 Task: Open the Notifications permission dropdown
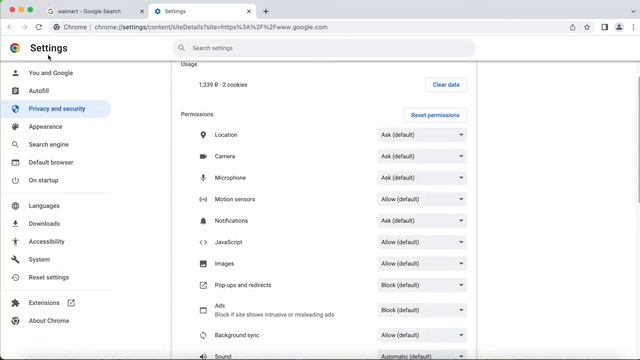pyautogui.click(x=422, y=221)
